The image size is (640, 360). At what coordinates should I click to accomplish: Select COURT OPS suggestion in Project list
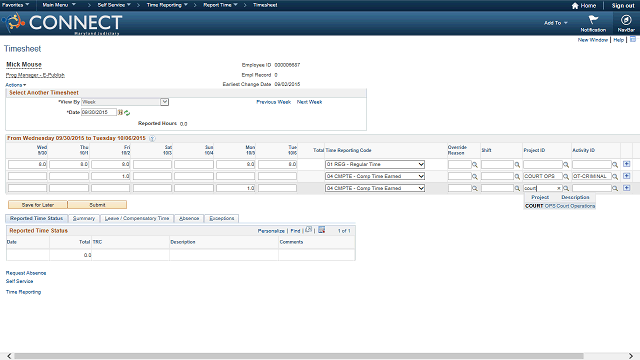coord(560,206)
